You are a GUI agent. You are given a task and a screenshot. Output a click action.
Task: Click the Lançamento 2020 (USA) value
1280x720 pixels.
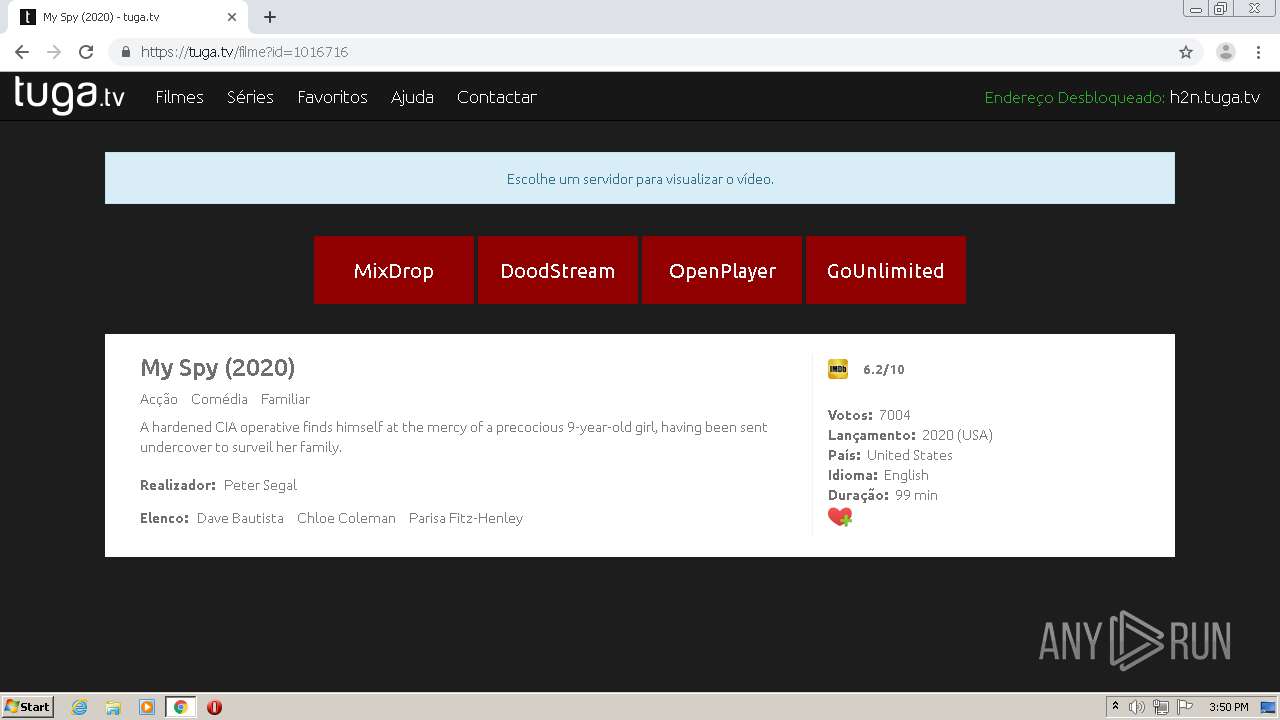click(957, 435)
